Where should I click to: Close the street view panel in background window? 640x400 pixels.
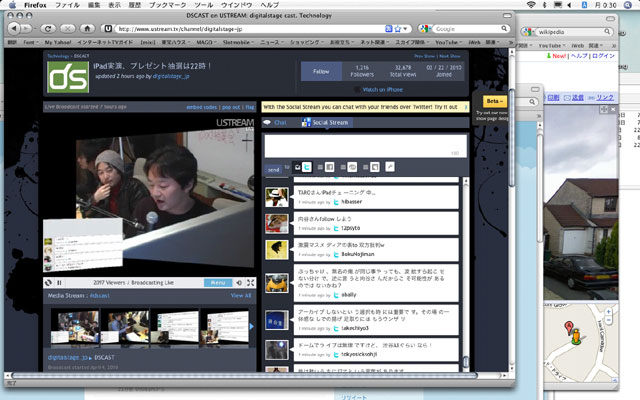[613, 109]
